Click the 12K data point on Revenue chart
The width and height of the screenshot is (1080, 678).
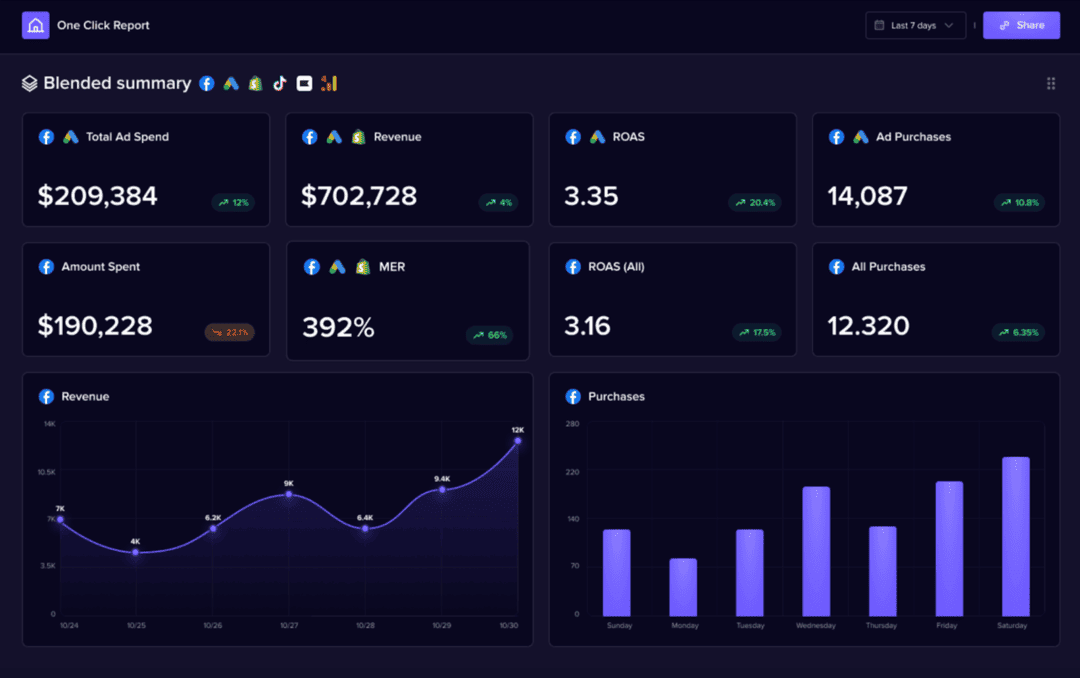point(518,441)
